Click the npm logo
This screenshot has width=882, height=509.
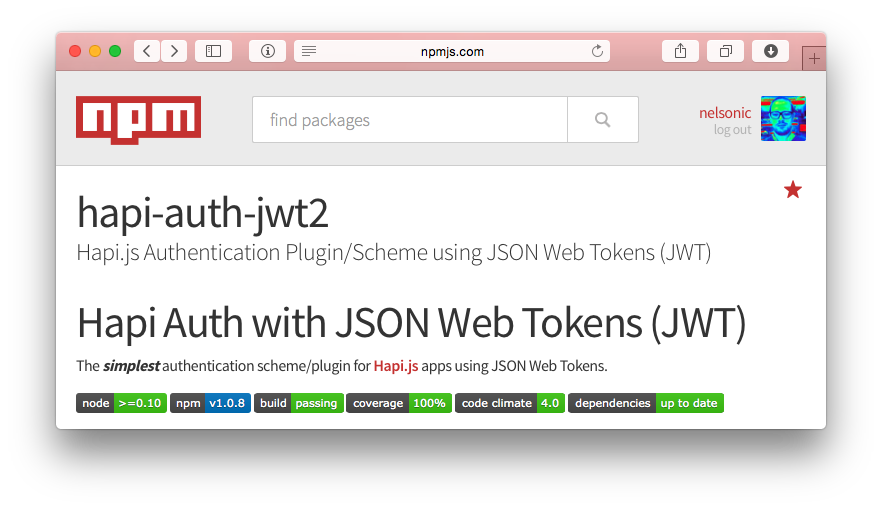[x=138, y=120]
